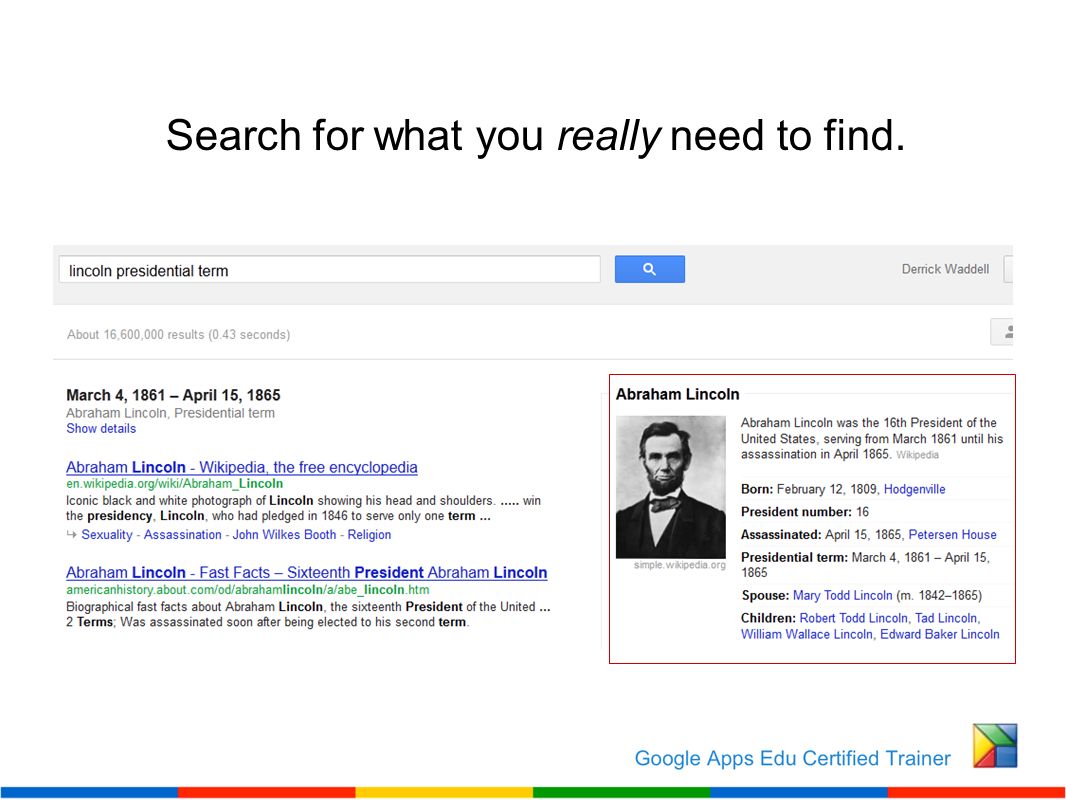Open the Assassination sitelink
The width and height of the screenshot is (1066, 800).
coord(182,534)
